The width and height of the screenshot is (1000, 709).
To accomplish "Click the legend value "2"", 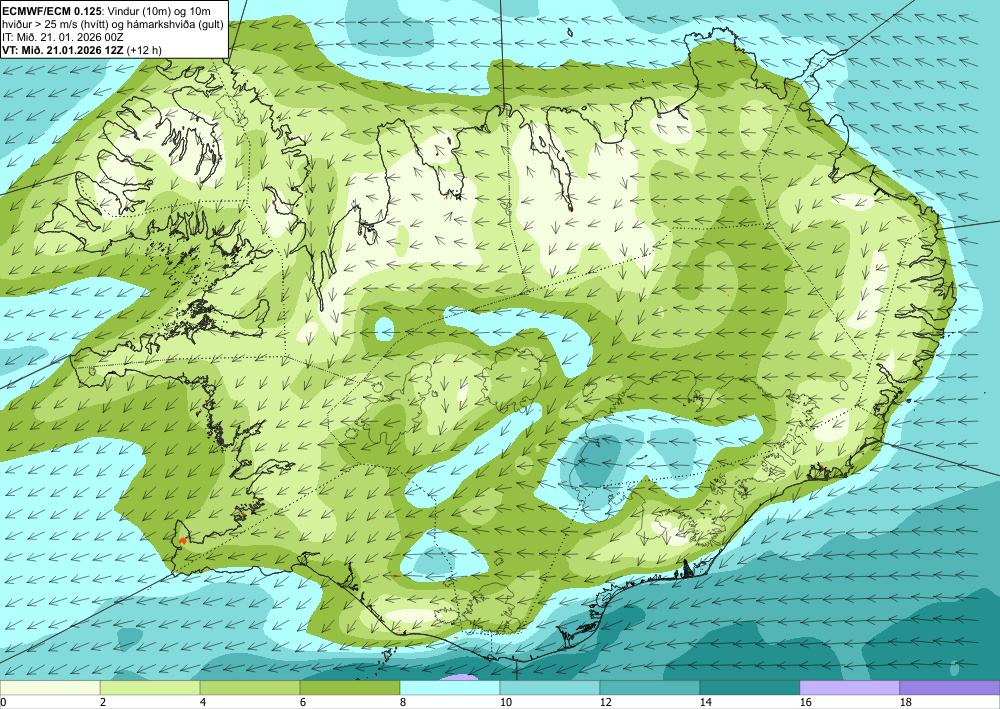I will tap(103, 703).
